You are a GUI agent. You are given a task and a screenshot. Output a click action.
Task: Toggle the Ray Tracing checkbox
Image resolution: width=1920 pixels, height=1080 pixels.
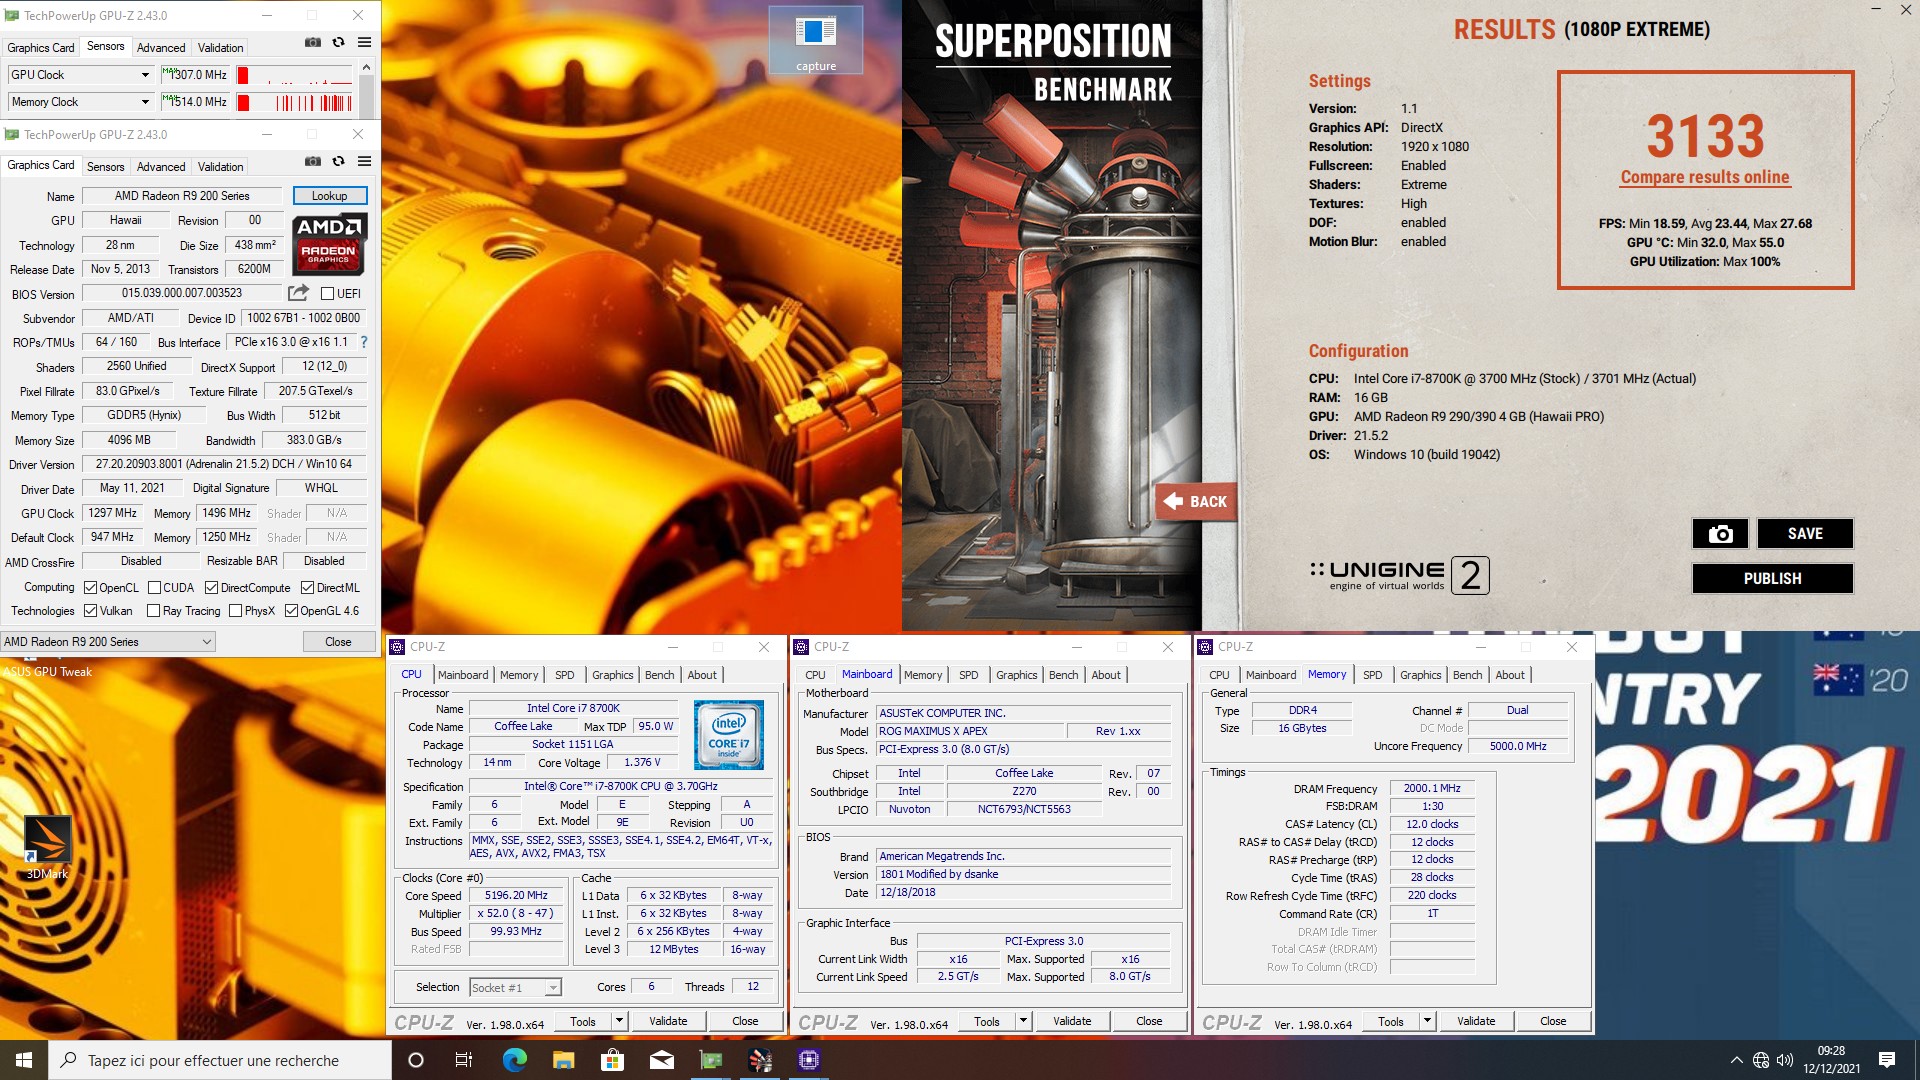[153, 611]
